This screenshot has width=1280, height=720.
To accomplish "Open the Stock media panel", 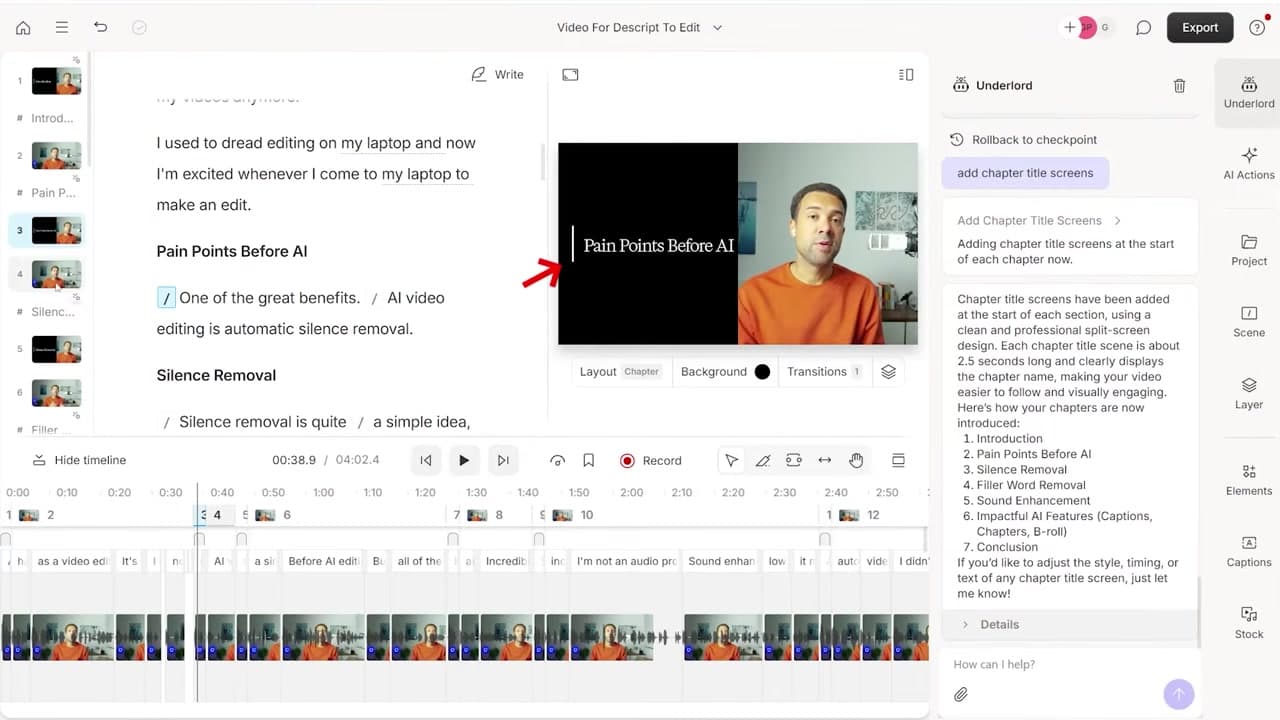I will tap(1249, 622).
